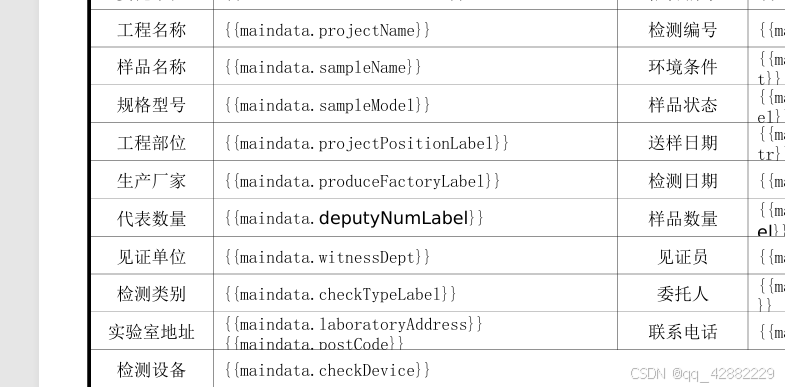Click the maindata.deputyNumLabel placeholder text
The image size is (785, 387).
tap(354, 218)
